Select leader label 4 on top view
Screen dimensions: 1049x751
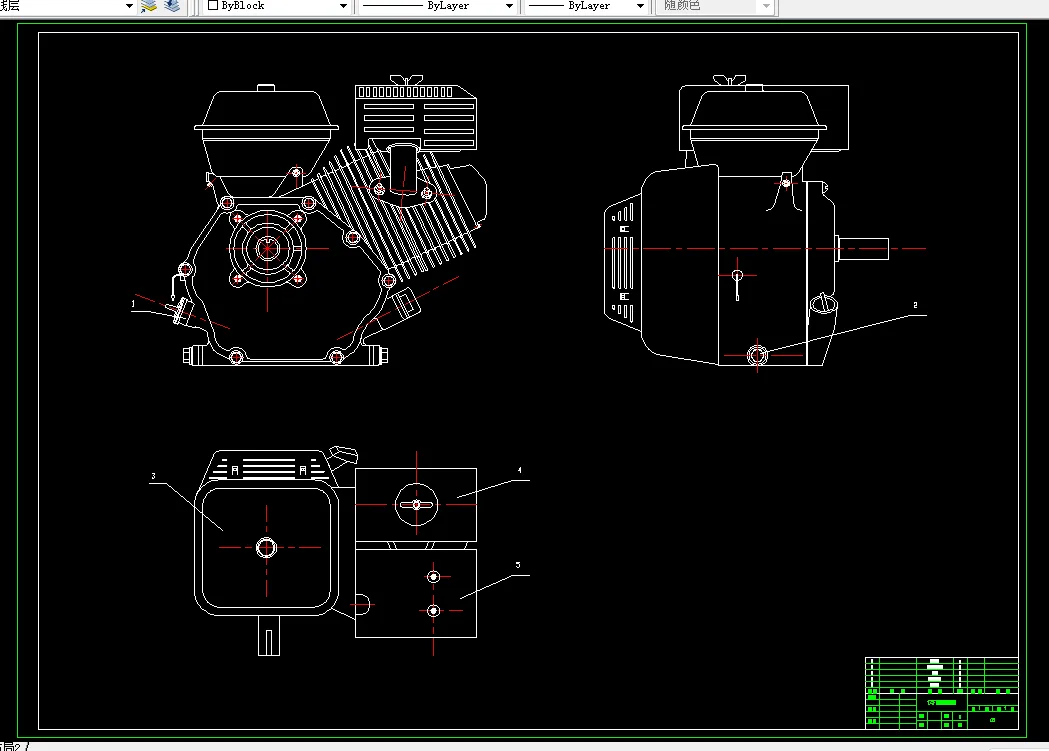519,470
